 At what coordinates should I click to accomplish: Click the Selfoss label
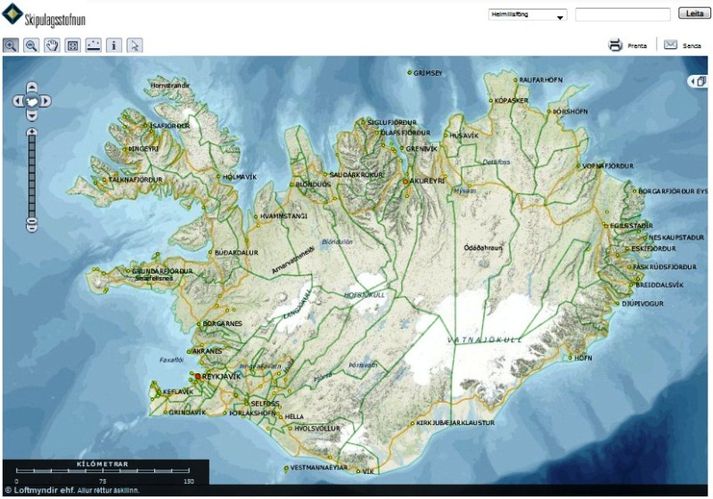click(x=265, y=403)
